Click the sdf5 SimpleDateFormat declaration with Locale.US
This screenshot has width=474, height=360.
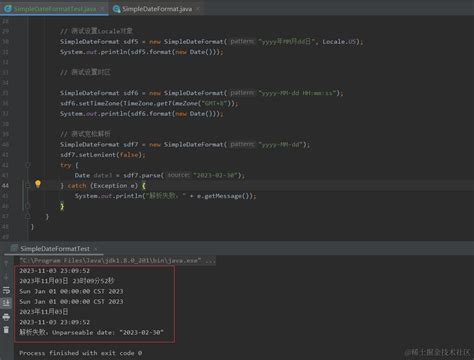click(212, 42)
